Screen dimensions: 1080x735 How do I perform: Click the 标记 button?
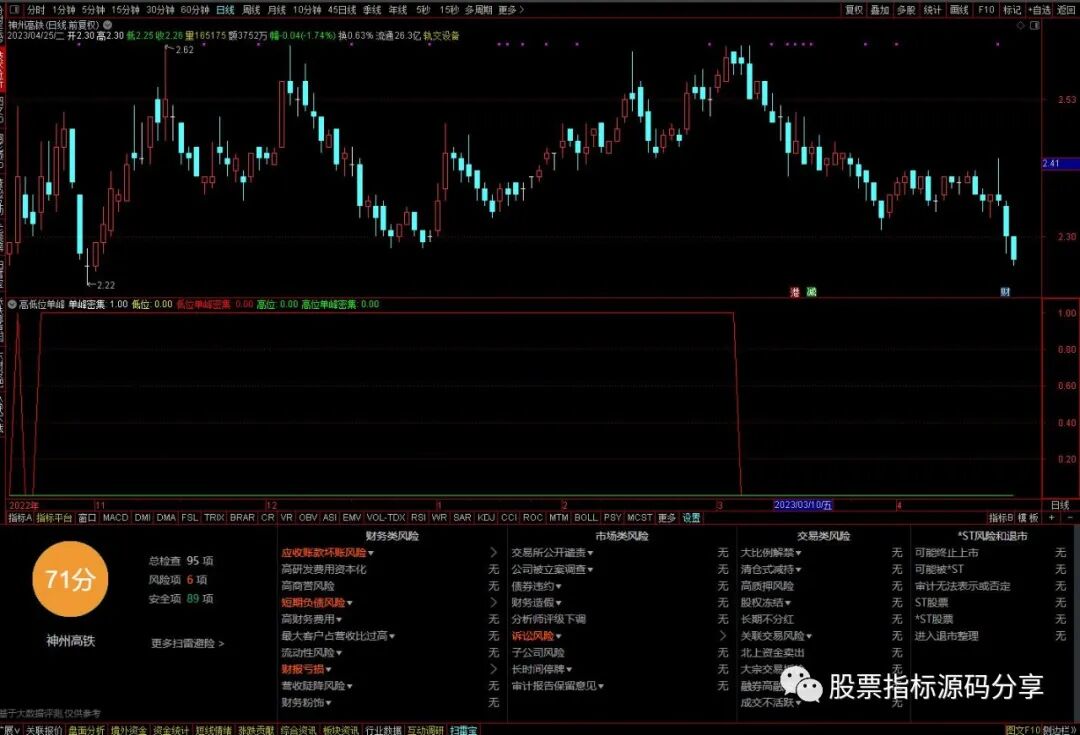[x=1012, y=10]
